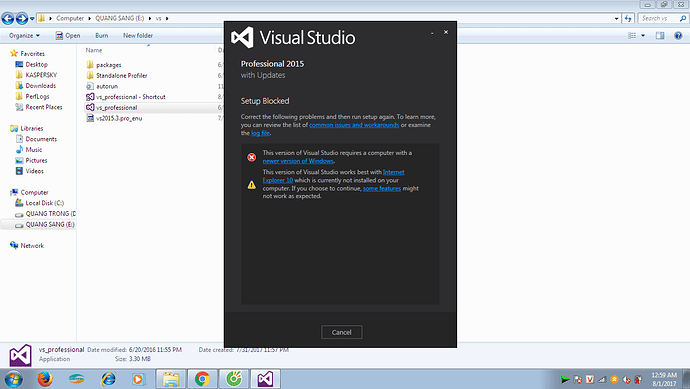
Task: Refresh the Explorer folder view
Action: [628, 18]
